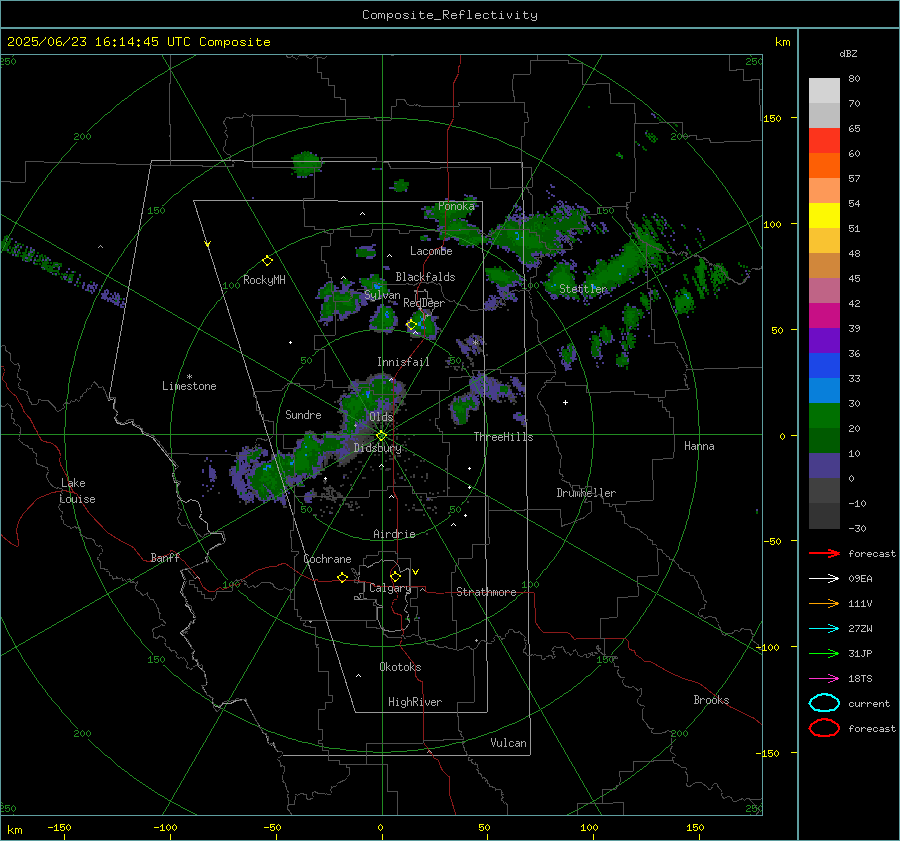This screenshot has width=900, height=841.
Task: Select the lightest gray 70-80 dBZ swatch
Action: tap(824, 91)
